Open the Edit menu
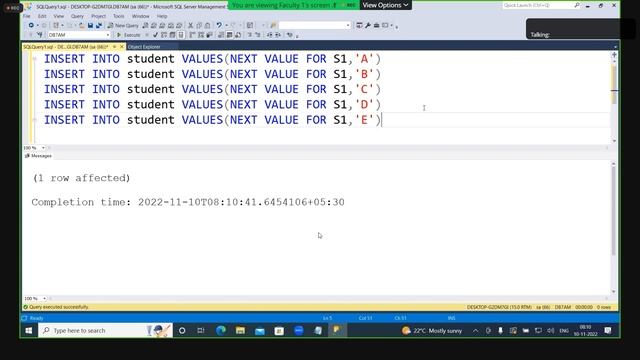This screenshot has height=360, width=640. pyautogui.click(x=42, y=16)
